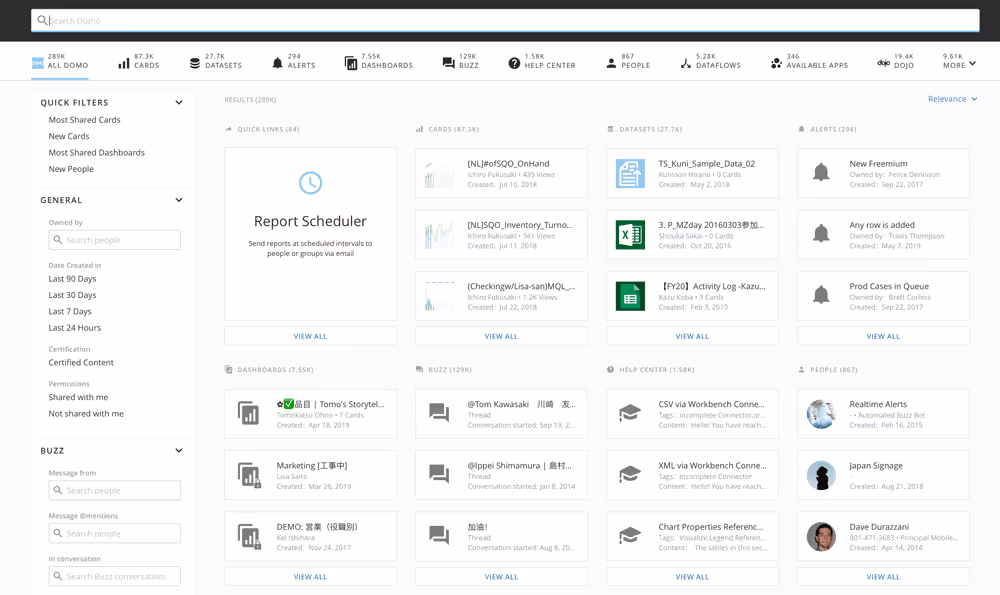The height and width of the screenshot is (595, 1000).
Task: Click the bell icon for Prod Cases in Queue
Action: [x=821, y=295]
